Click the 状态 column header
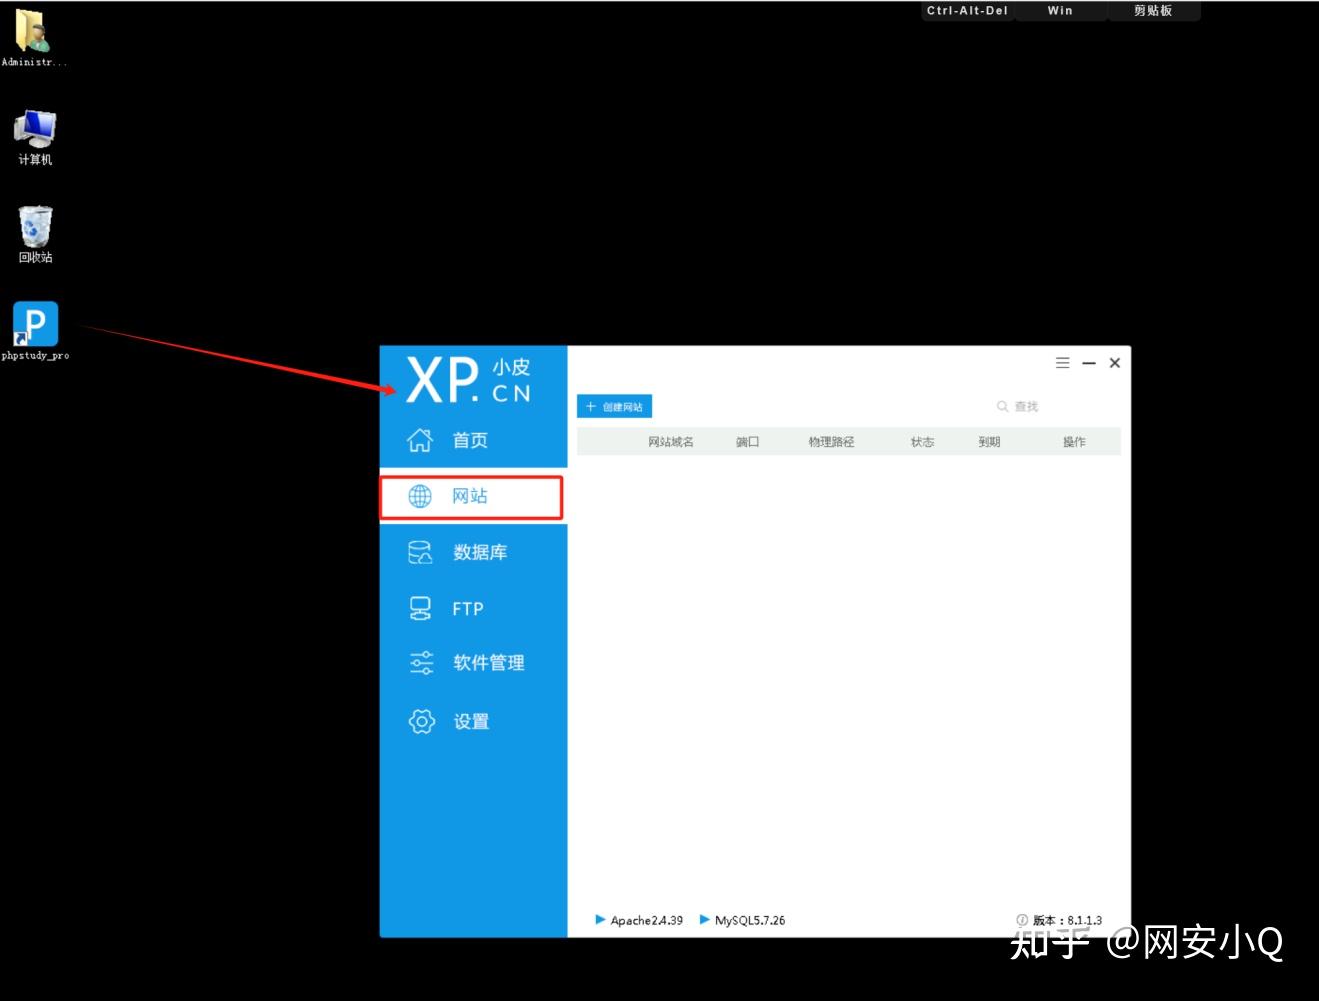Screen dimensions: 1319x1001 tap(922, 441)
